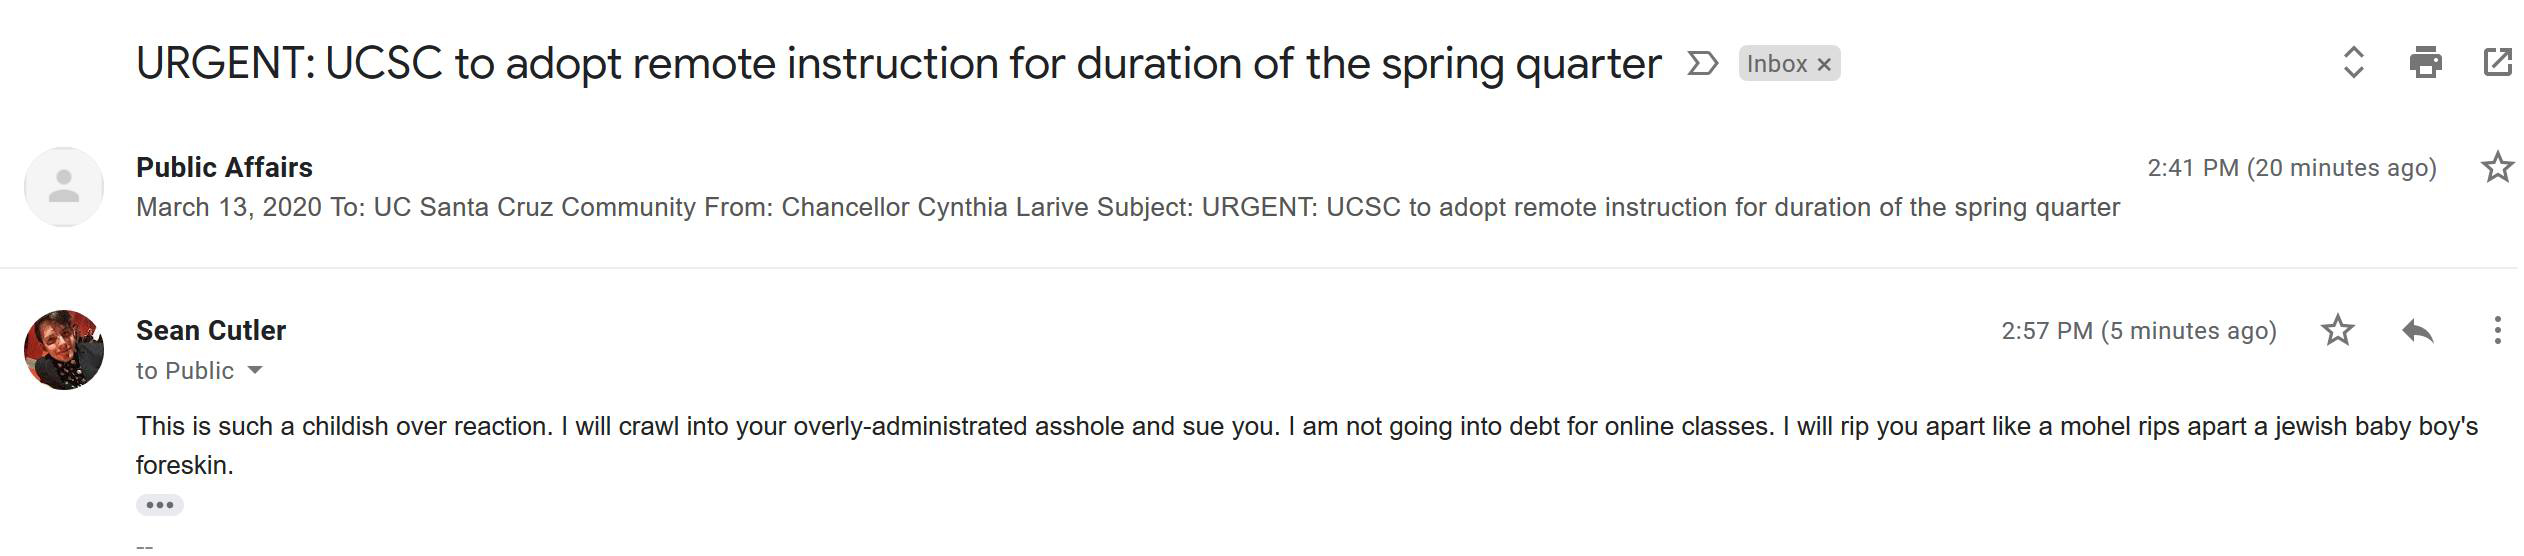Remove the Inbox label with its X
The height and width of the screenshot is (556, 2524).
(x=1824, y=65)
